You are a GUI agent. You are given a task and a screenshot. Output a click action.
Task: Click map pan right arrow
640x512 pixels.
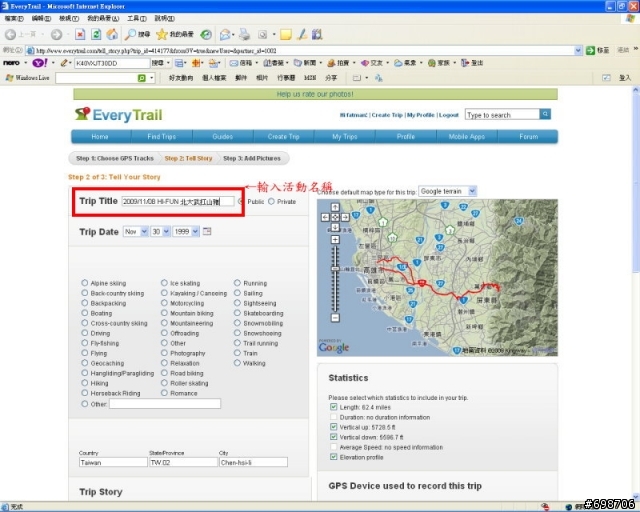(x=345, y=217)
